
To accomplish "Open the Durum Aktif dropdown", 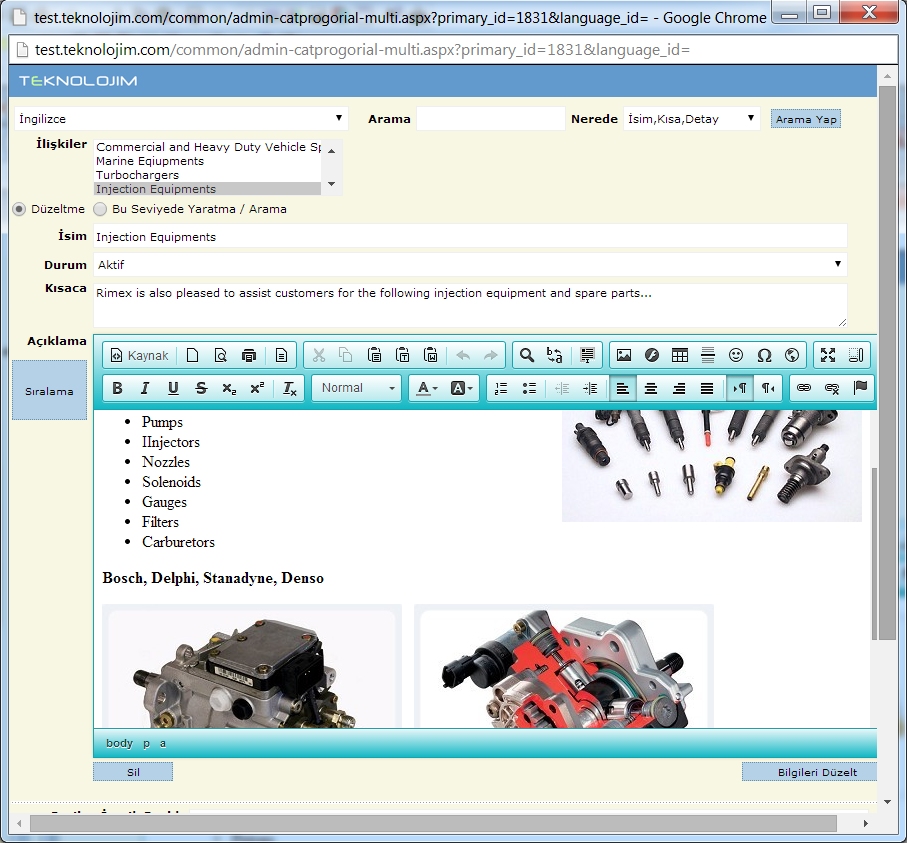I will (x=470, y=264).
